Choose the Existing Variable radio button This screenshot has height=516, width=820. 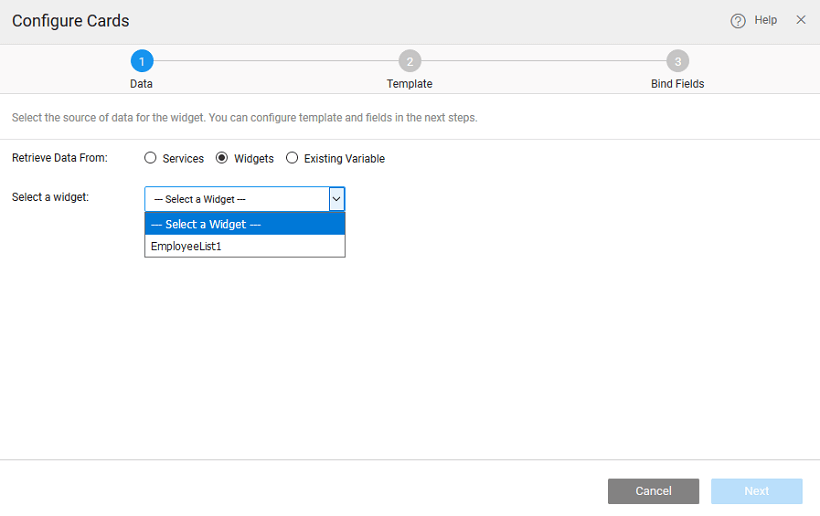pyautogui.click(x=292, y=158)
